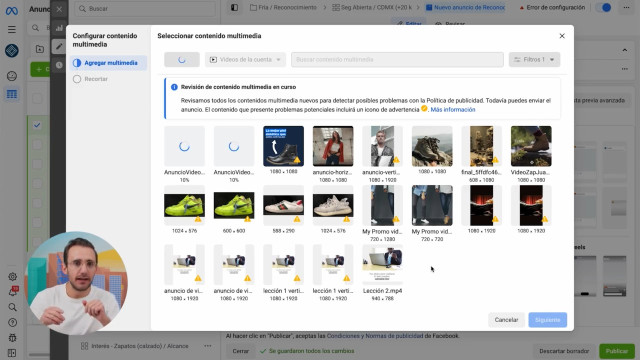Open notifications bell in sidebar

coord(13,292)
